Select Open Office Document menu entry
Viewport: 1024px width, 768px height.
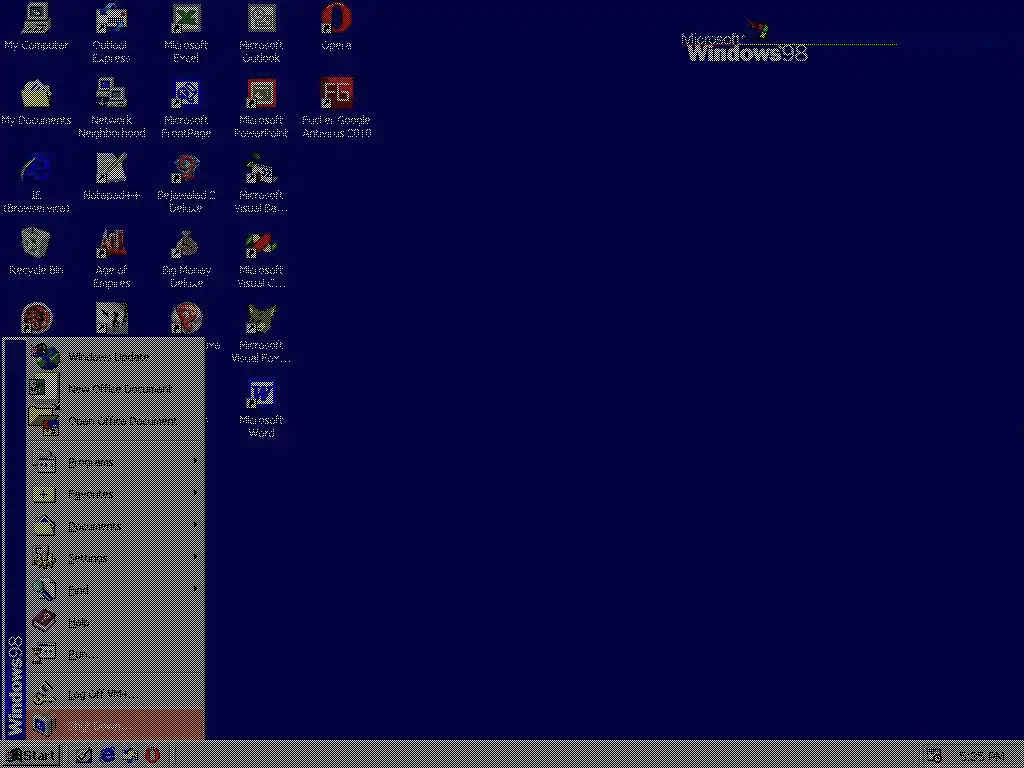pos(116,421)
